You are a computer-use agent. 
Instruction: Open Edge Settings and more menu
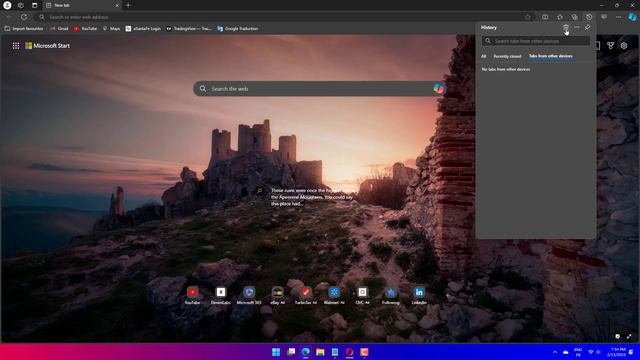[618, 17]
